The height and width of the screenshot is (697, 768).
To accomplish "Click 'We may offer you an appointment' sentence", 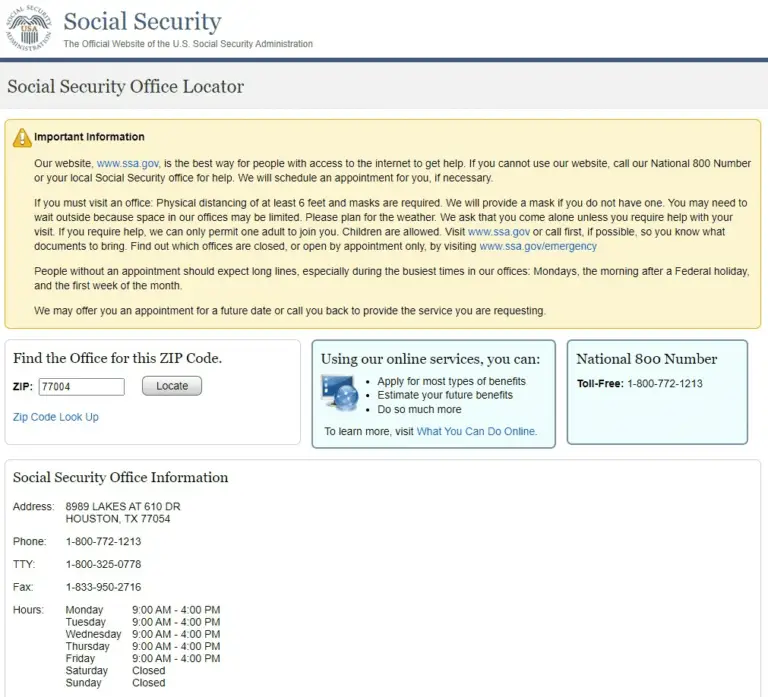I will [290, 311].
